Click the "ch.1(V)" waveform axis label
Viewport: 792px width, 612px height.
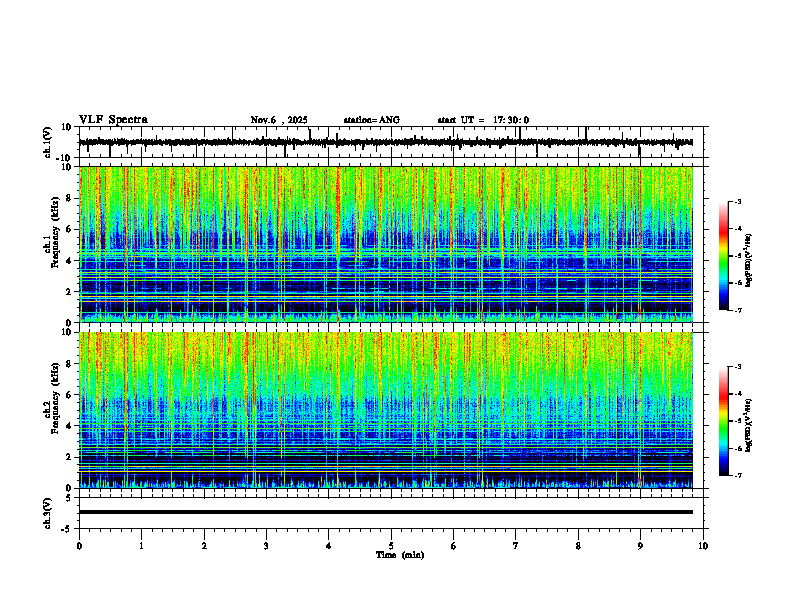pos(48,142)
